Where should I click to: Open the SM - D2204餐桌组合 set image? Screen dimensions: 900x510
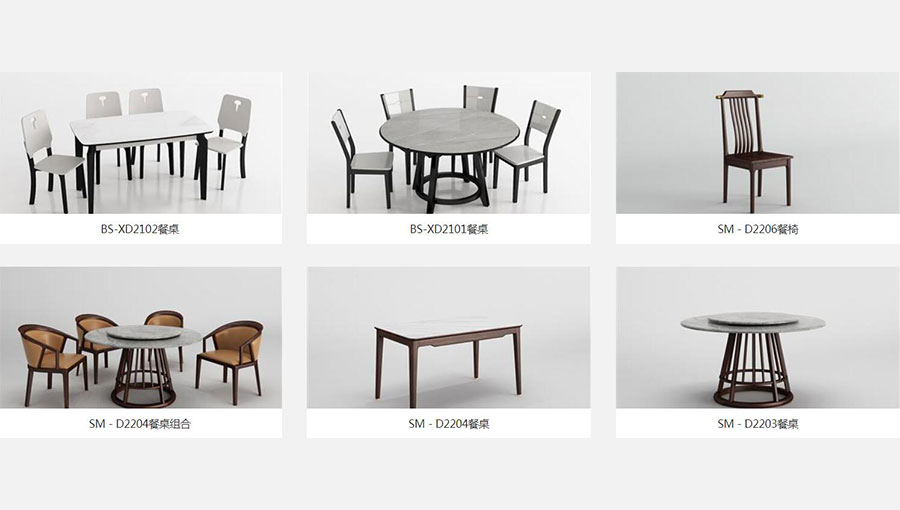pyautogui.click(x=141, y=337)
